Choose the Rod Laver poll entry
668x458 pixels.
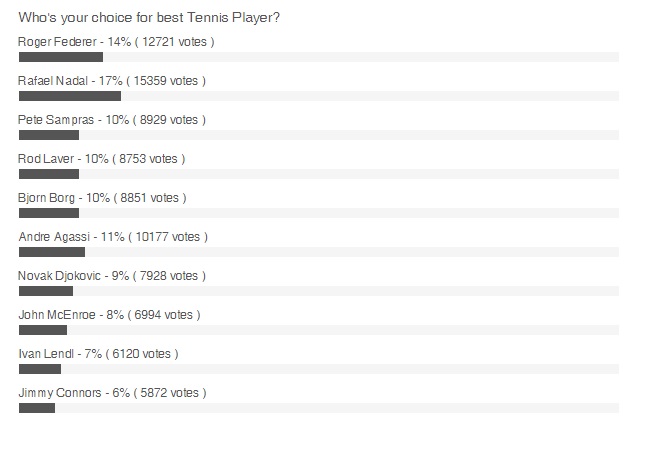tap(102, 159)
